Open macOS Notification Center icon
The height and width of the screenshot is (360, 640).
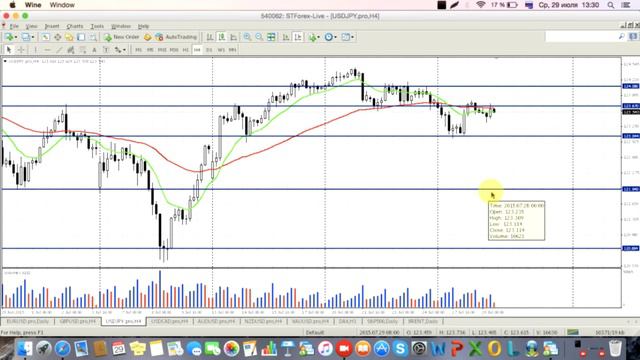tap(627, 5)
